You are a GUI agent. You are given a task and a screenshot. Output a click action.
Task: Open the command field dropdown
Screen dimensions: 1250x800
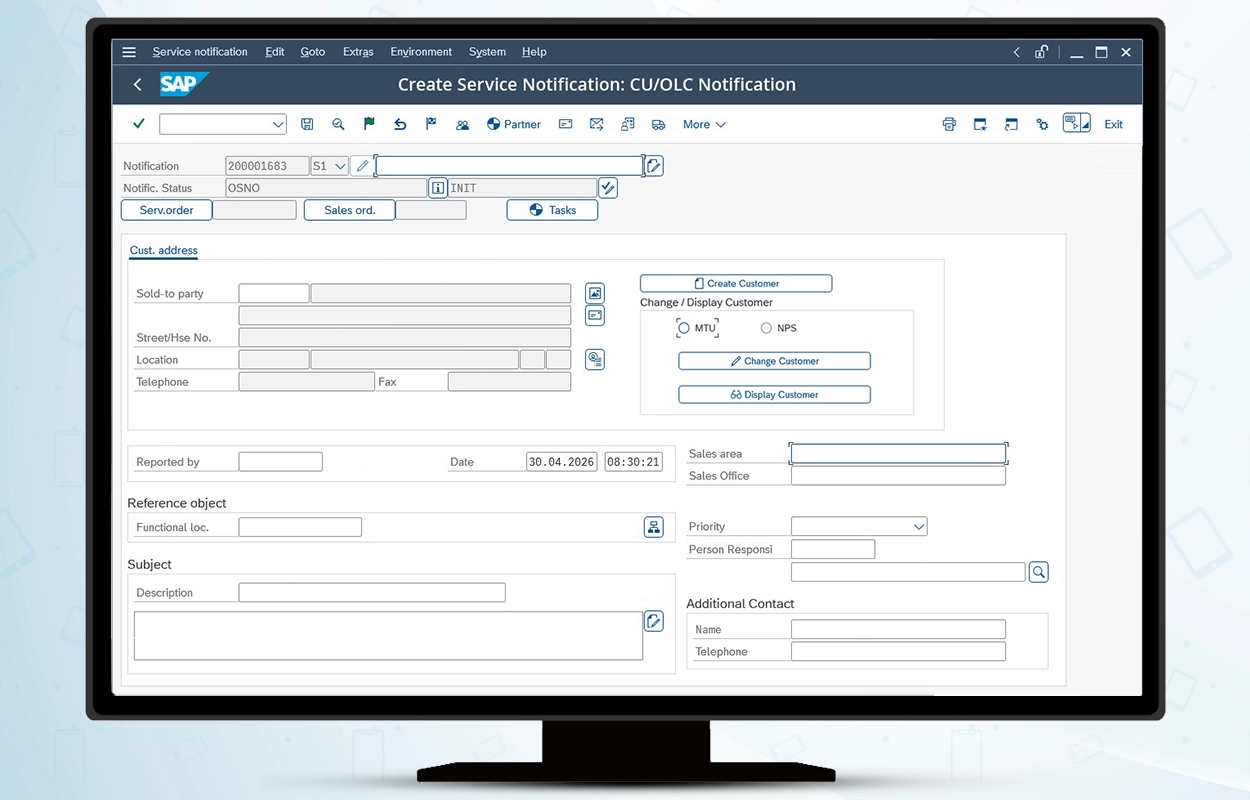tap(278, 124)
